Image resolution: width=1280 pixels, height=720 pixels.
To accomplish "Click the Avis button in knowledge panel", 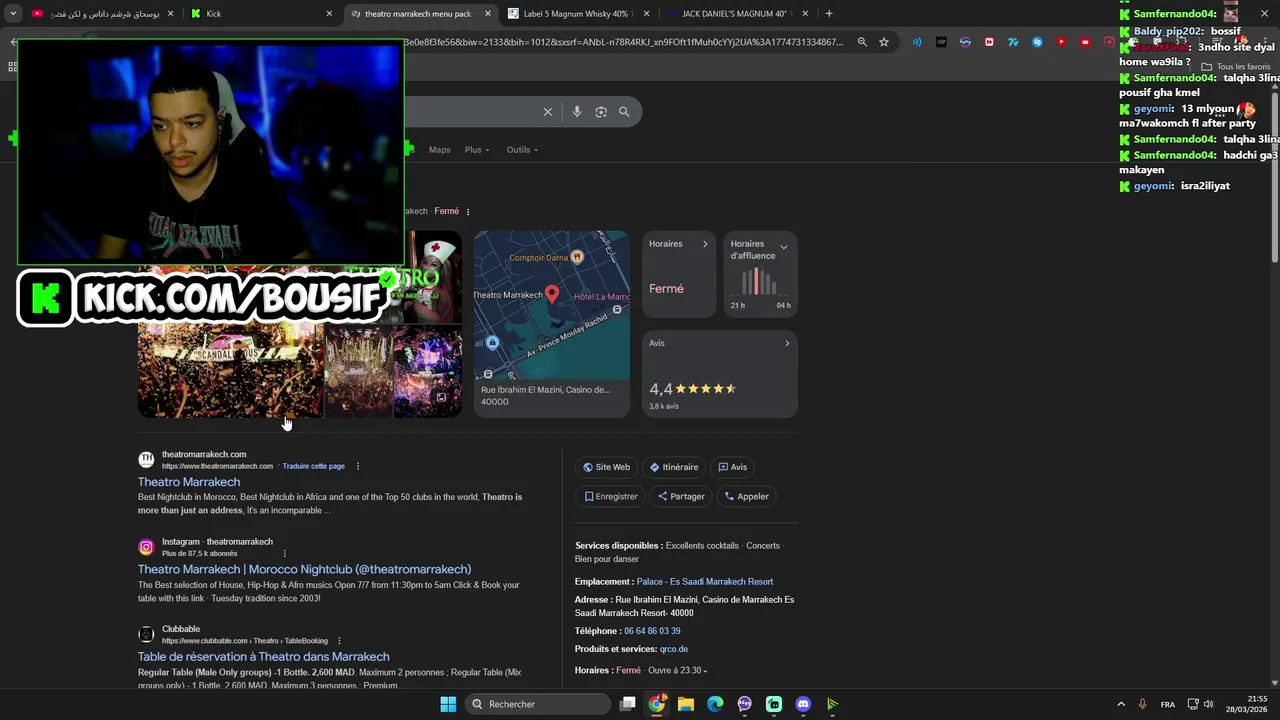I will (733, 467).
